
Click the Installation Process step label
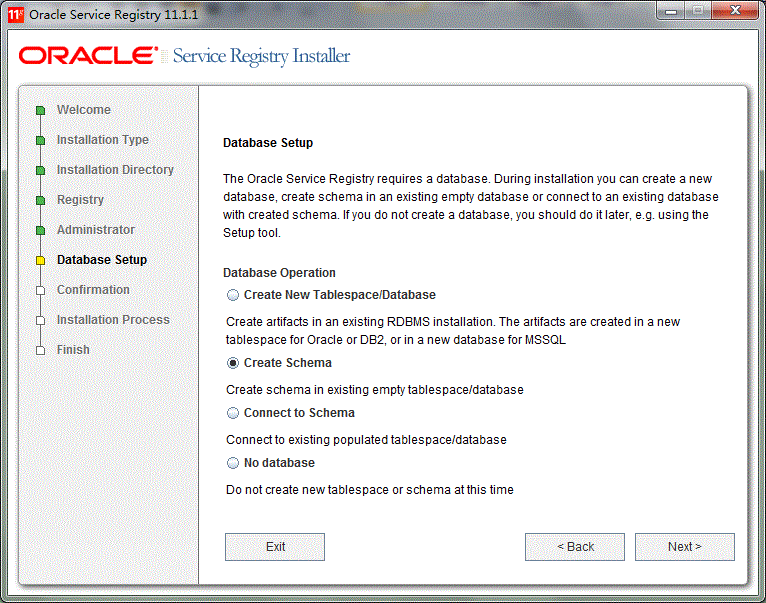click(113, 320)
